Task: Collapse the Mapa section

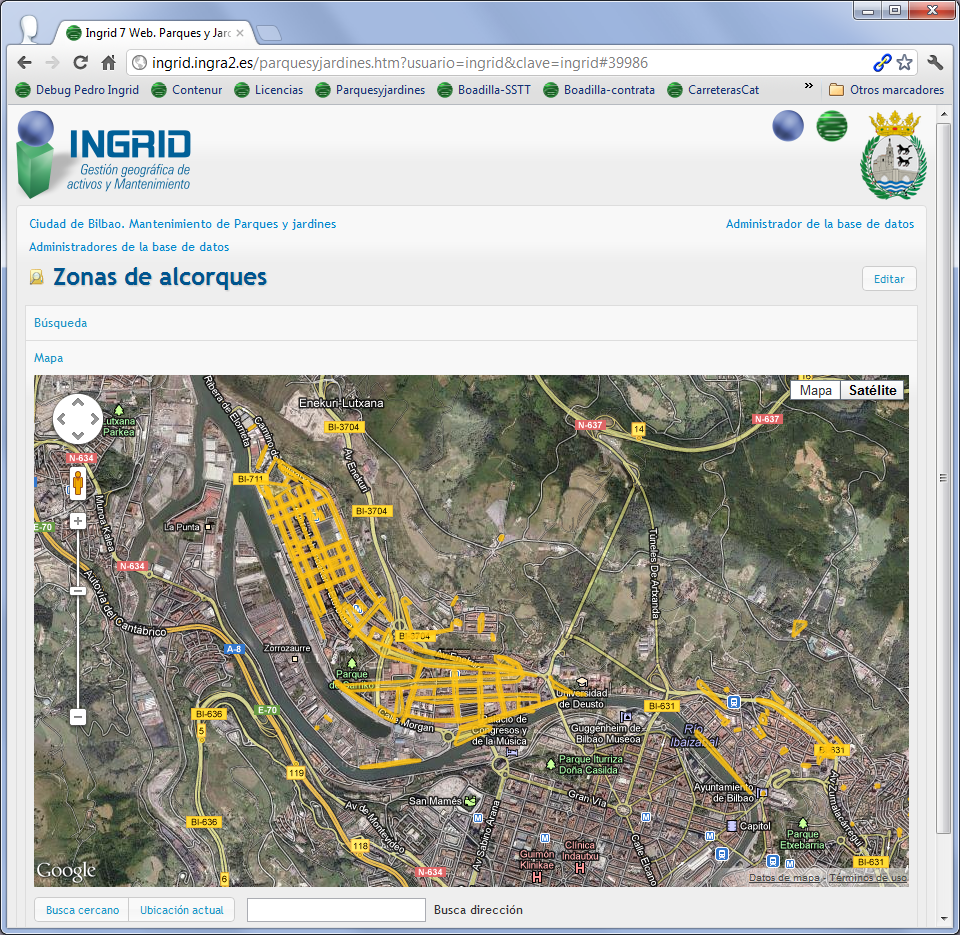Action: (x=48, y=357)
